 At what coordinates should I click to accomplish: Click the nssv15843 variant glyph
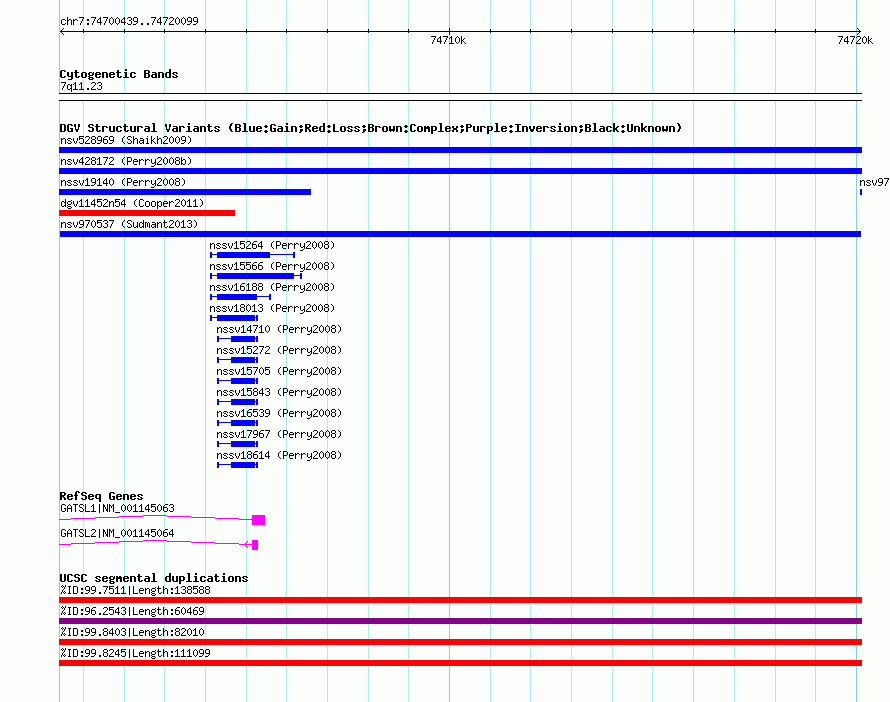pyautogui.click(x=238, y=402)
